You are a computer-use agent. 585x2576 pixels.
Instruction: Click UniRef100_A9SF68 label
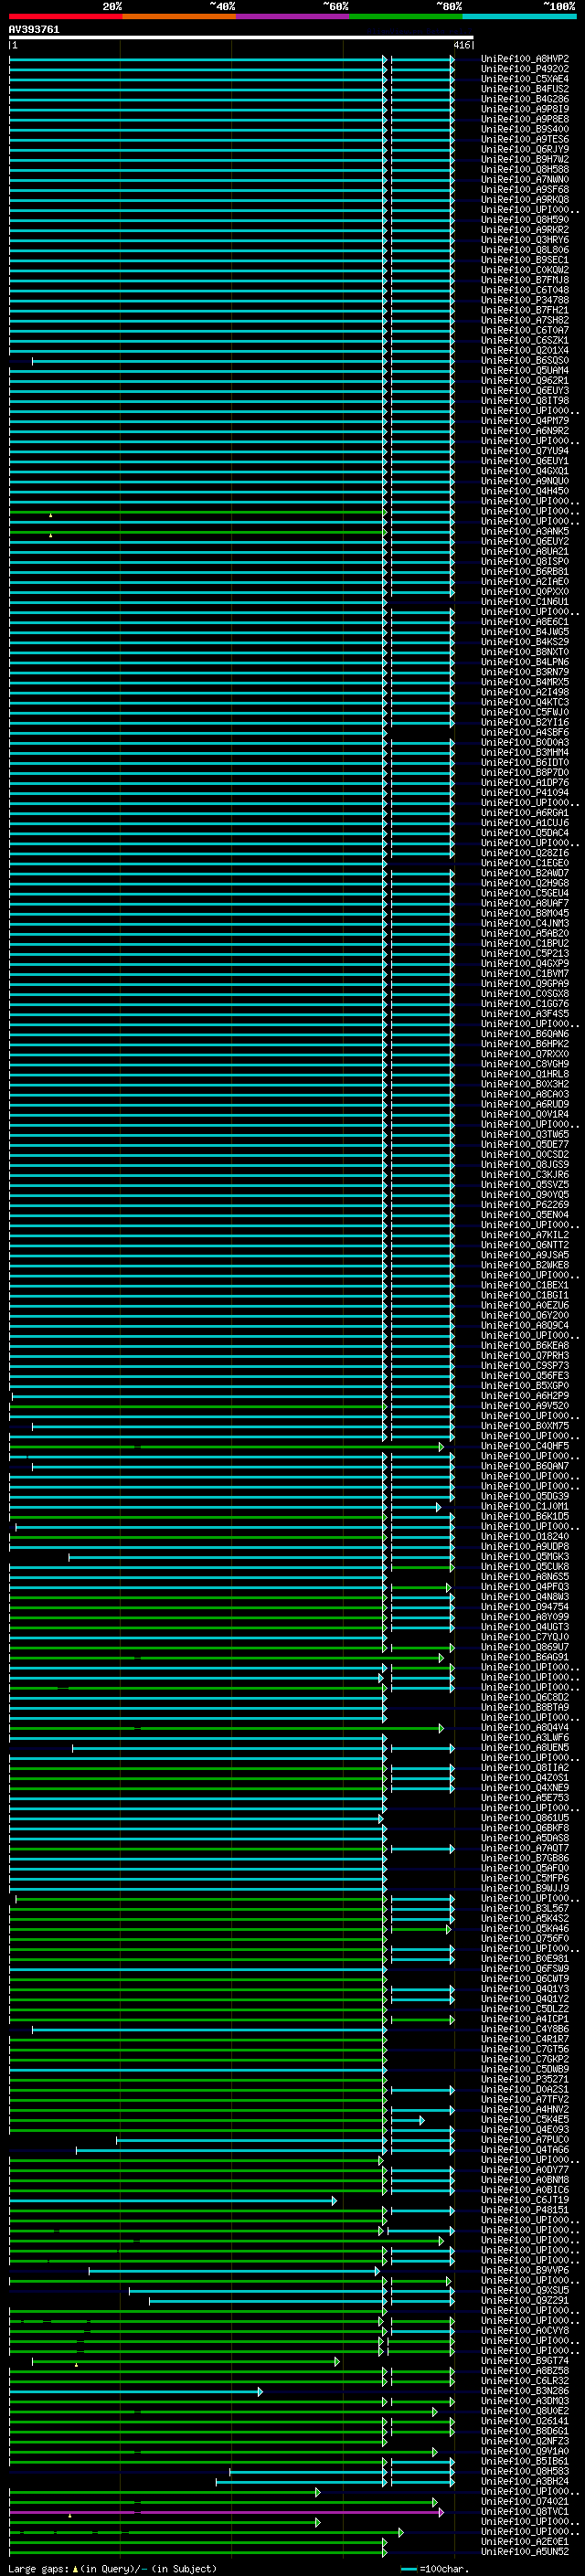coord(524,189)
